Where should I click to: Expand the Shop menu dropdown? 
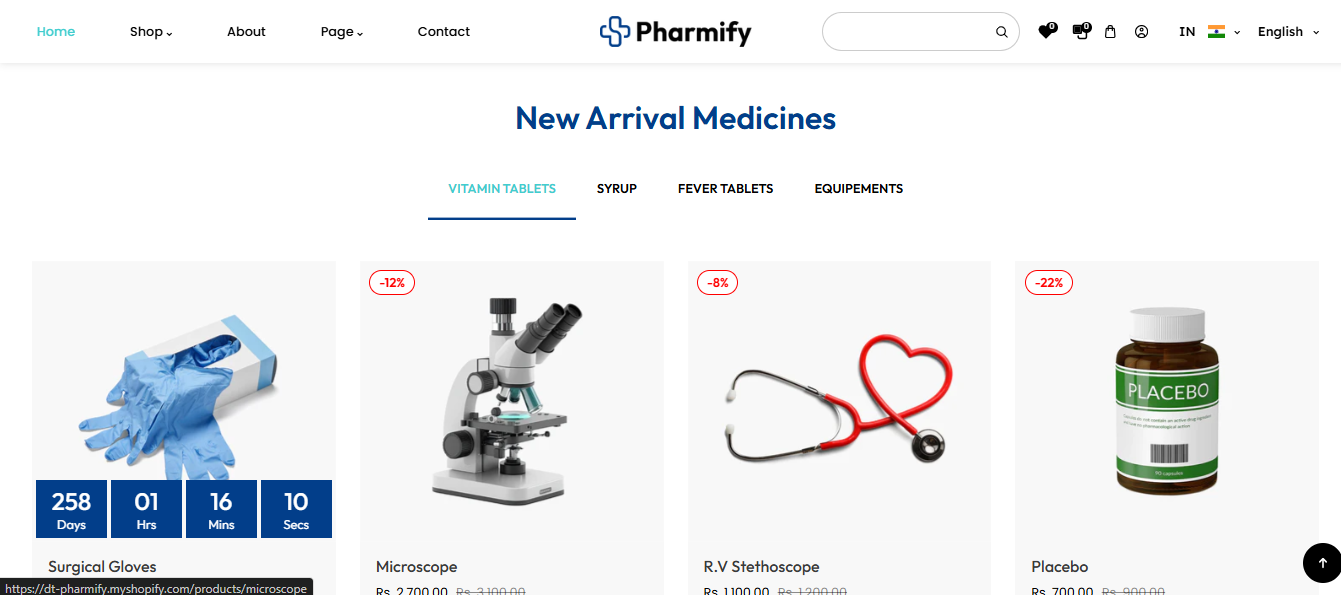coord(151,32)
